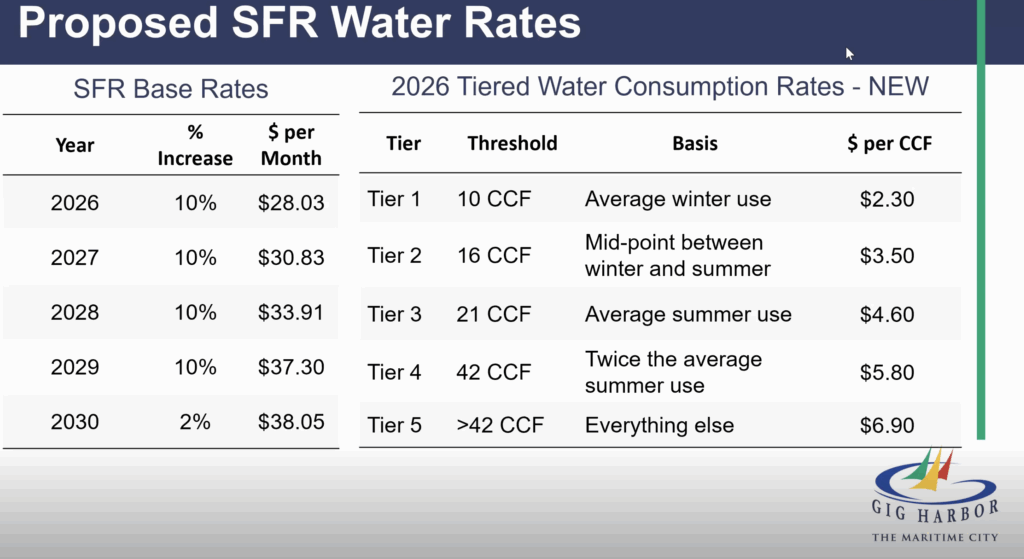The height and width of the screenshot is (559, 1024).
Task: Select the "Average winter use" basis cell
Action: pos(678,199)
